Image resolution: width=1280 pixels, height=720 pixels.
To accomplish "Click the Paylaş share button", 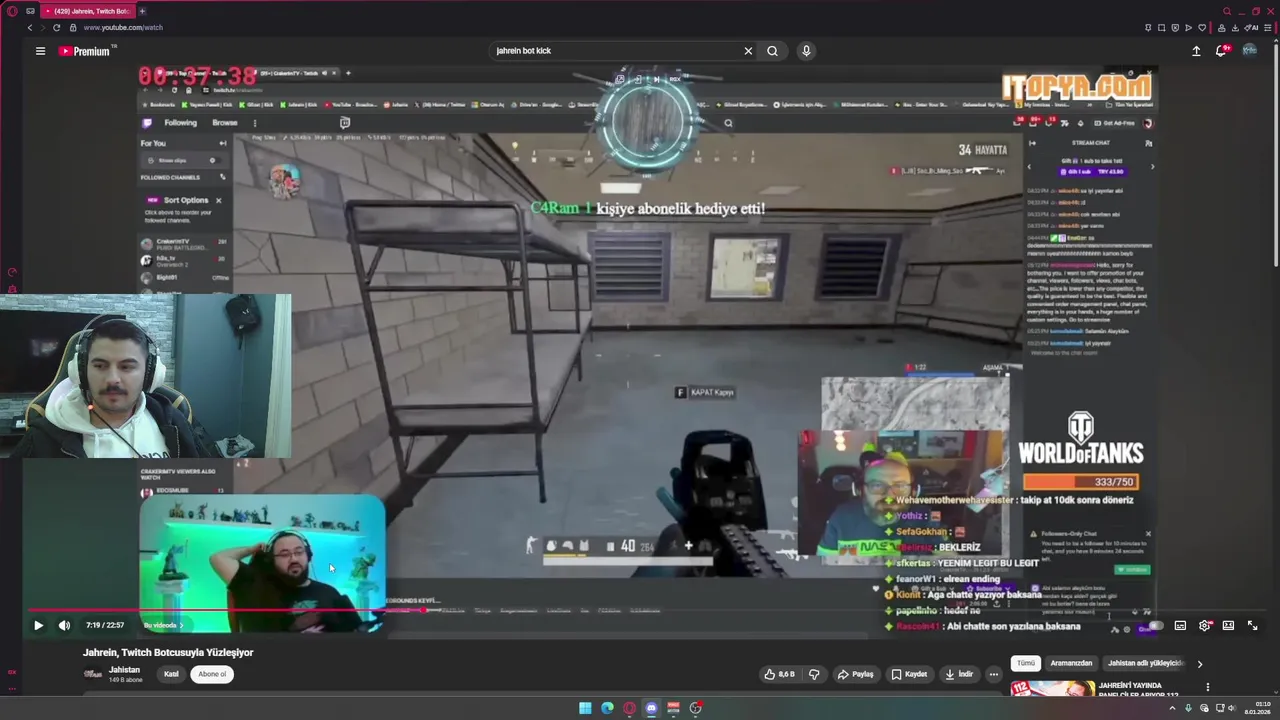I will (x=855, y=674).
